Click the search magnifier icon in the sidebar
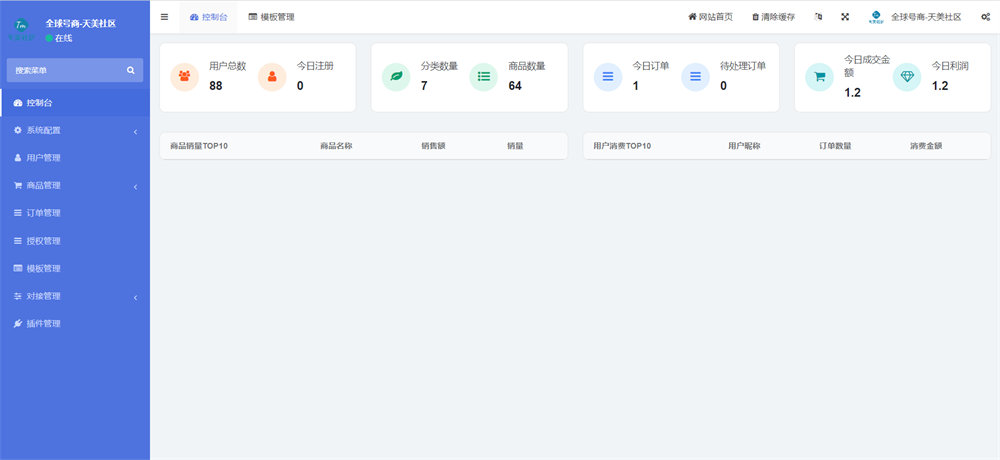 click(x=130, y=70)
